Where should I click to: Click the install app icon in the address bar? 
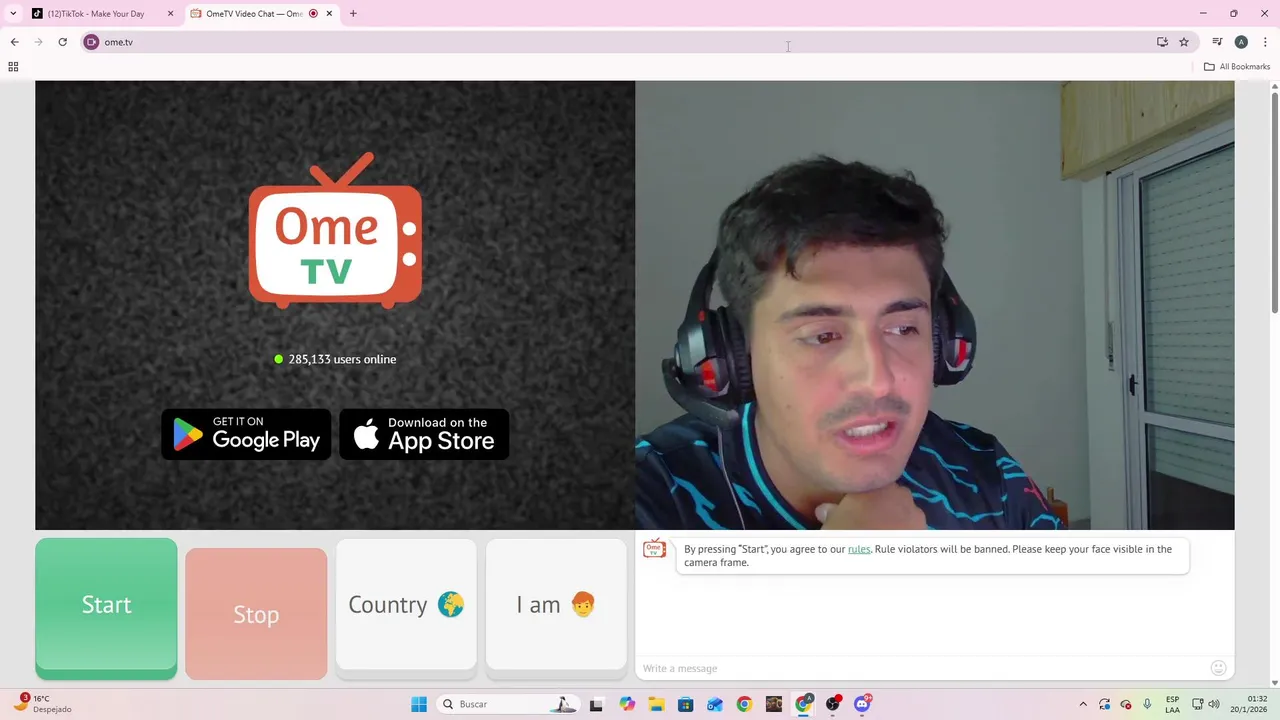pyautogui.click(x=1162, y=42)
